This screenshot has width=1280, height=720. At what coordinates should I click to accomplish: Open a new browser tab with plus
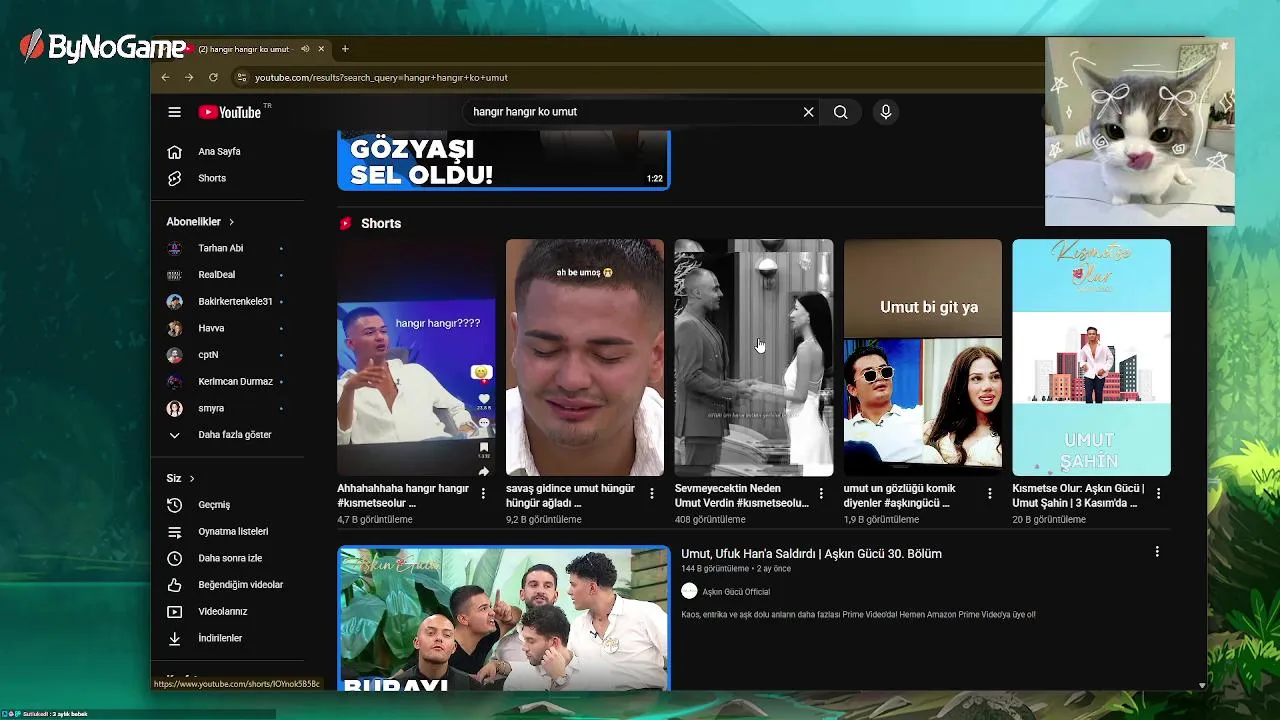click(x=345, y=49)
